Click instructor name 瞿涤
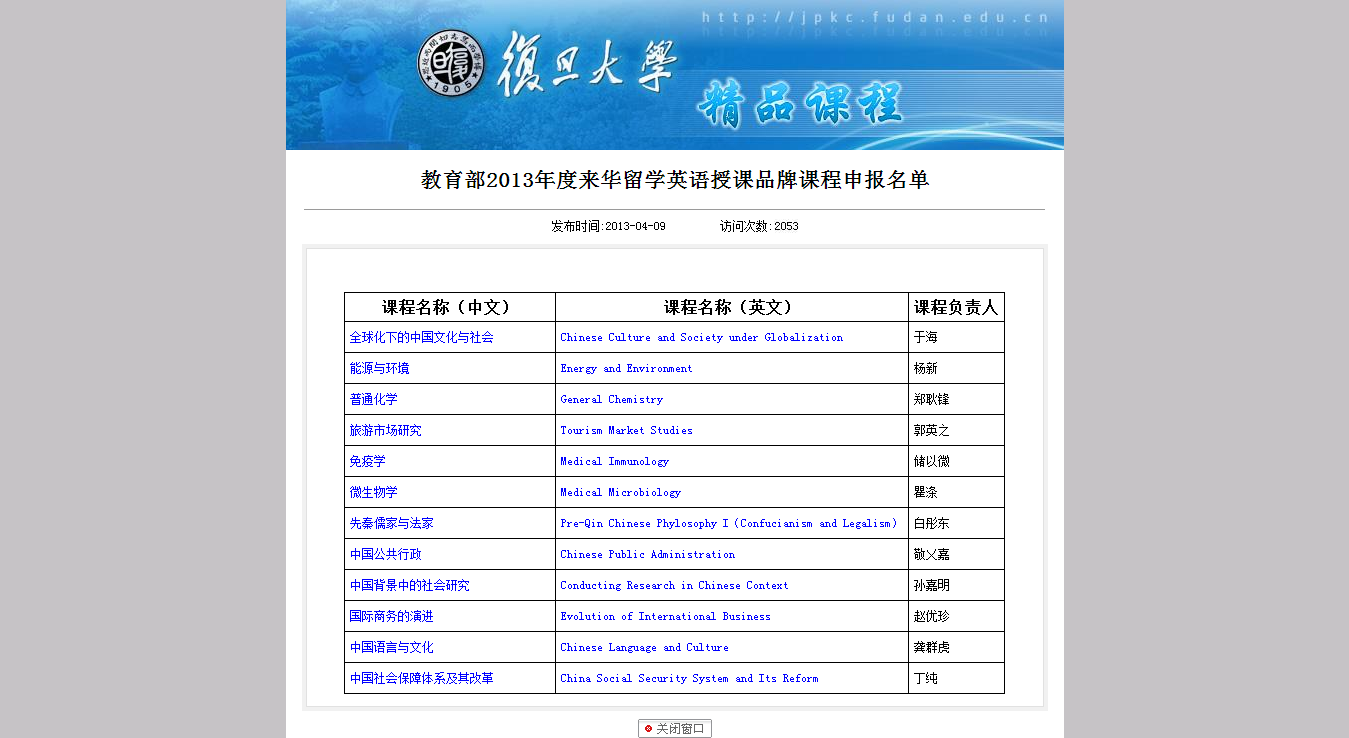 point(926,493)
